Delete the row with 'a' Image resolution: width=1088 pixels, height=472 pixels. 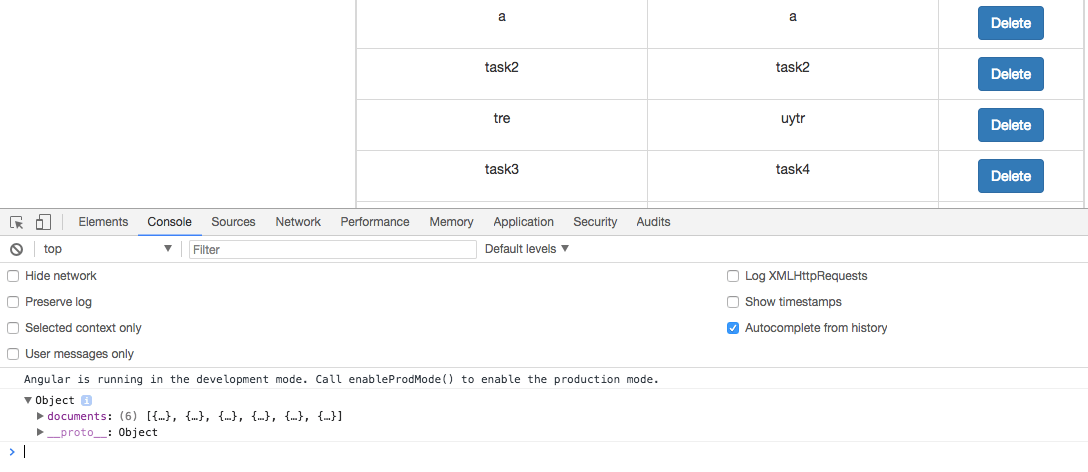[x=1010, y=23]
